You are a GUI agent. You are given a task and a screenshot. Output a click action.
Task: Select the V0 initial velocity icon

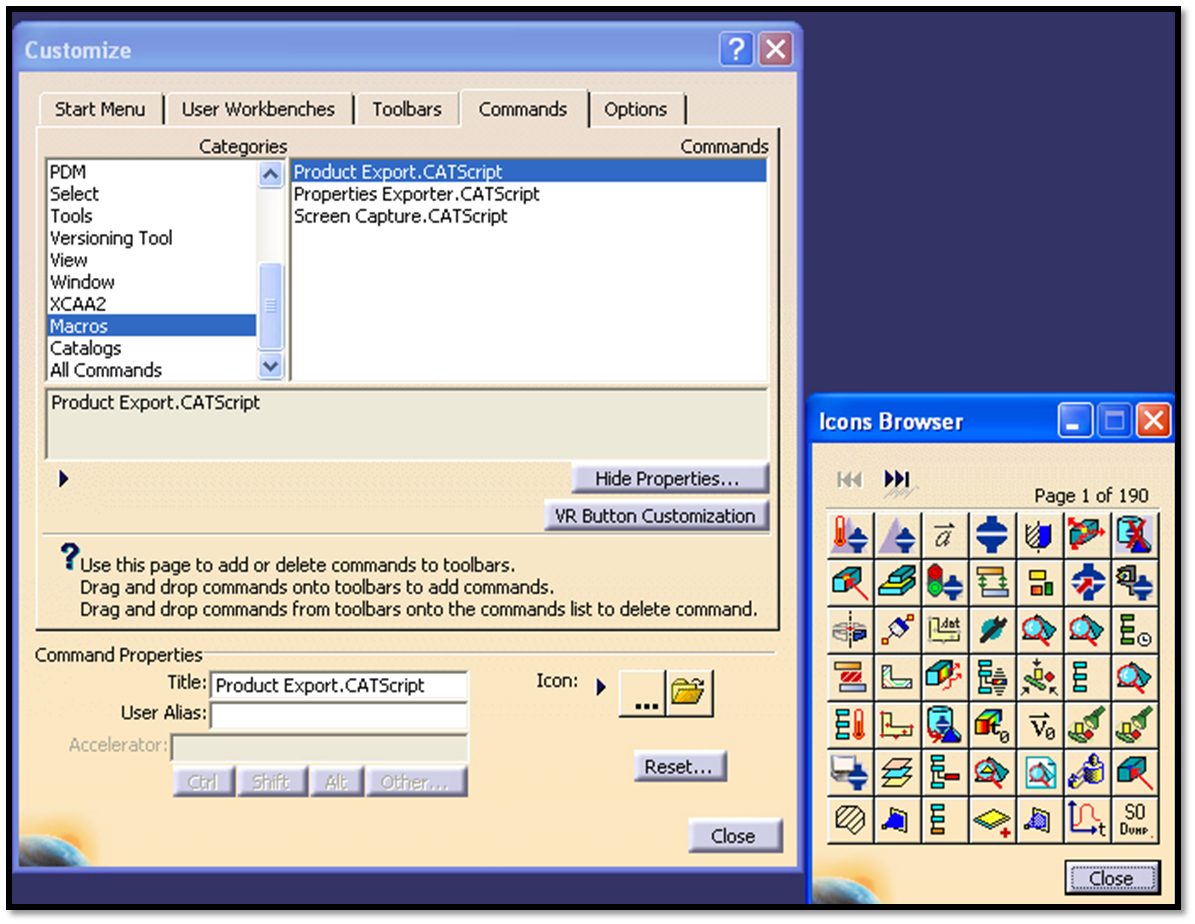(1040, 724)
